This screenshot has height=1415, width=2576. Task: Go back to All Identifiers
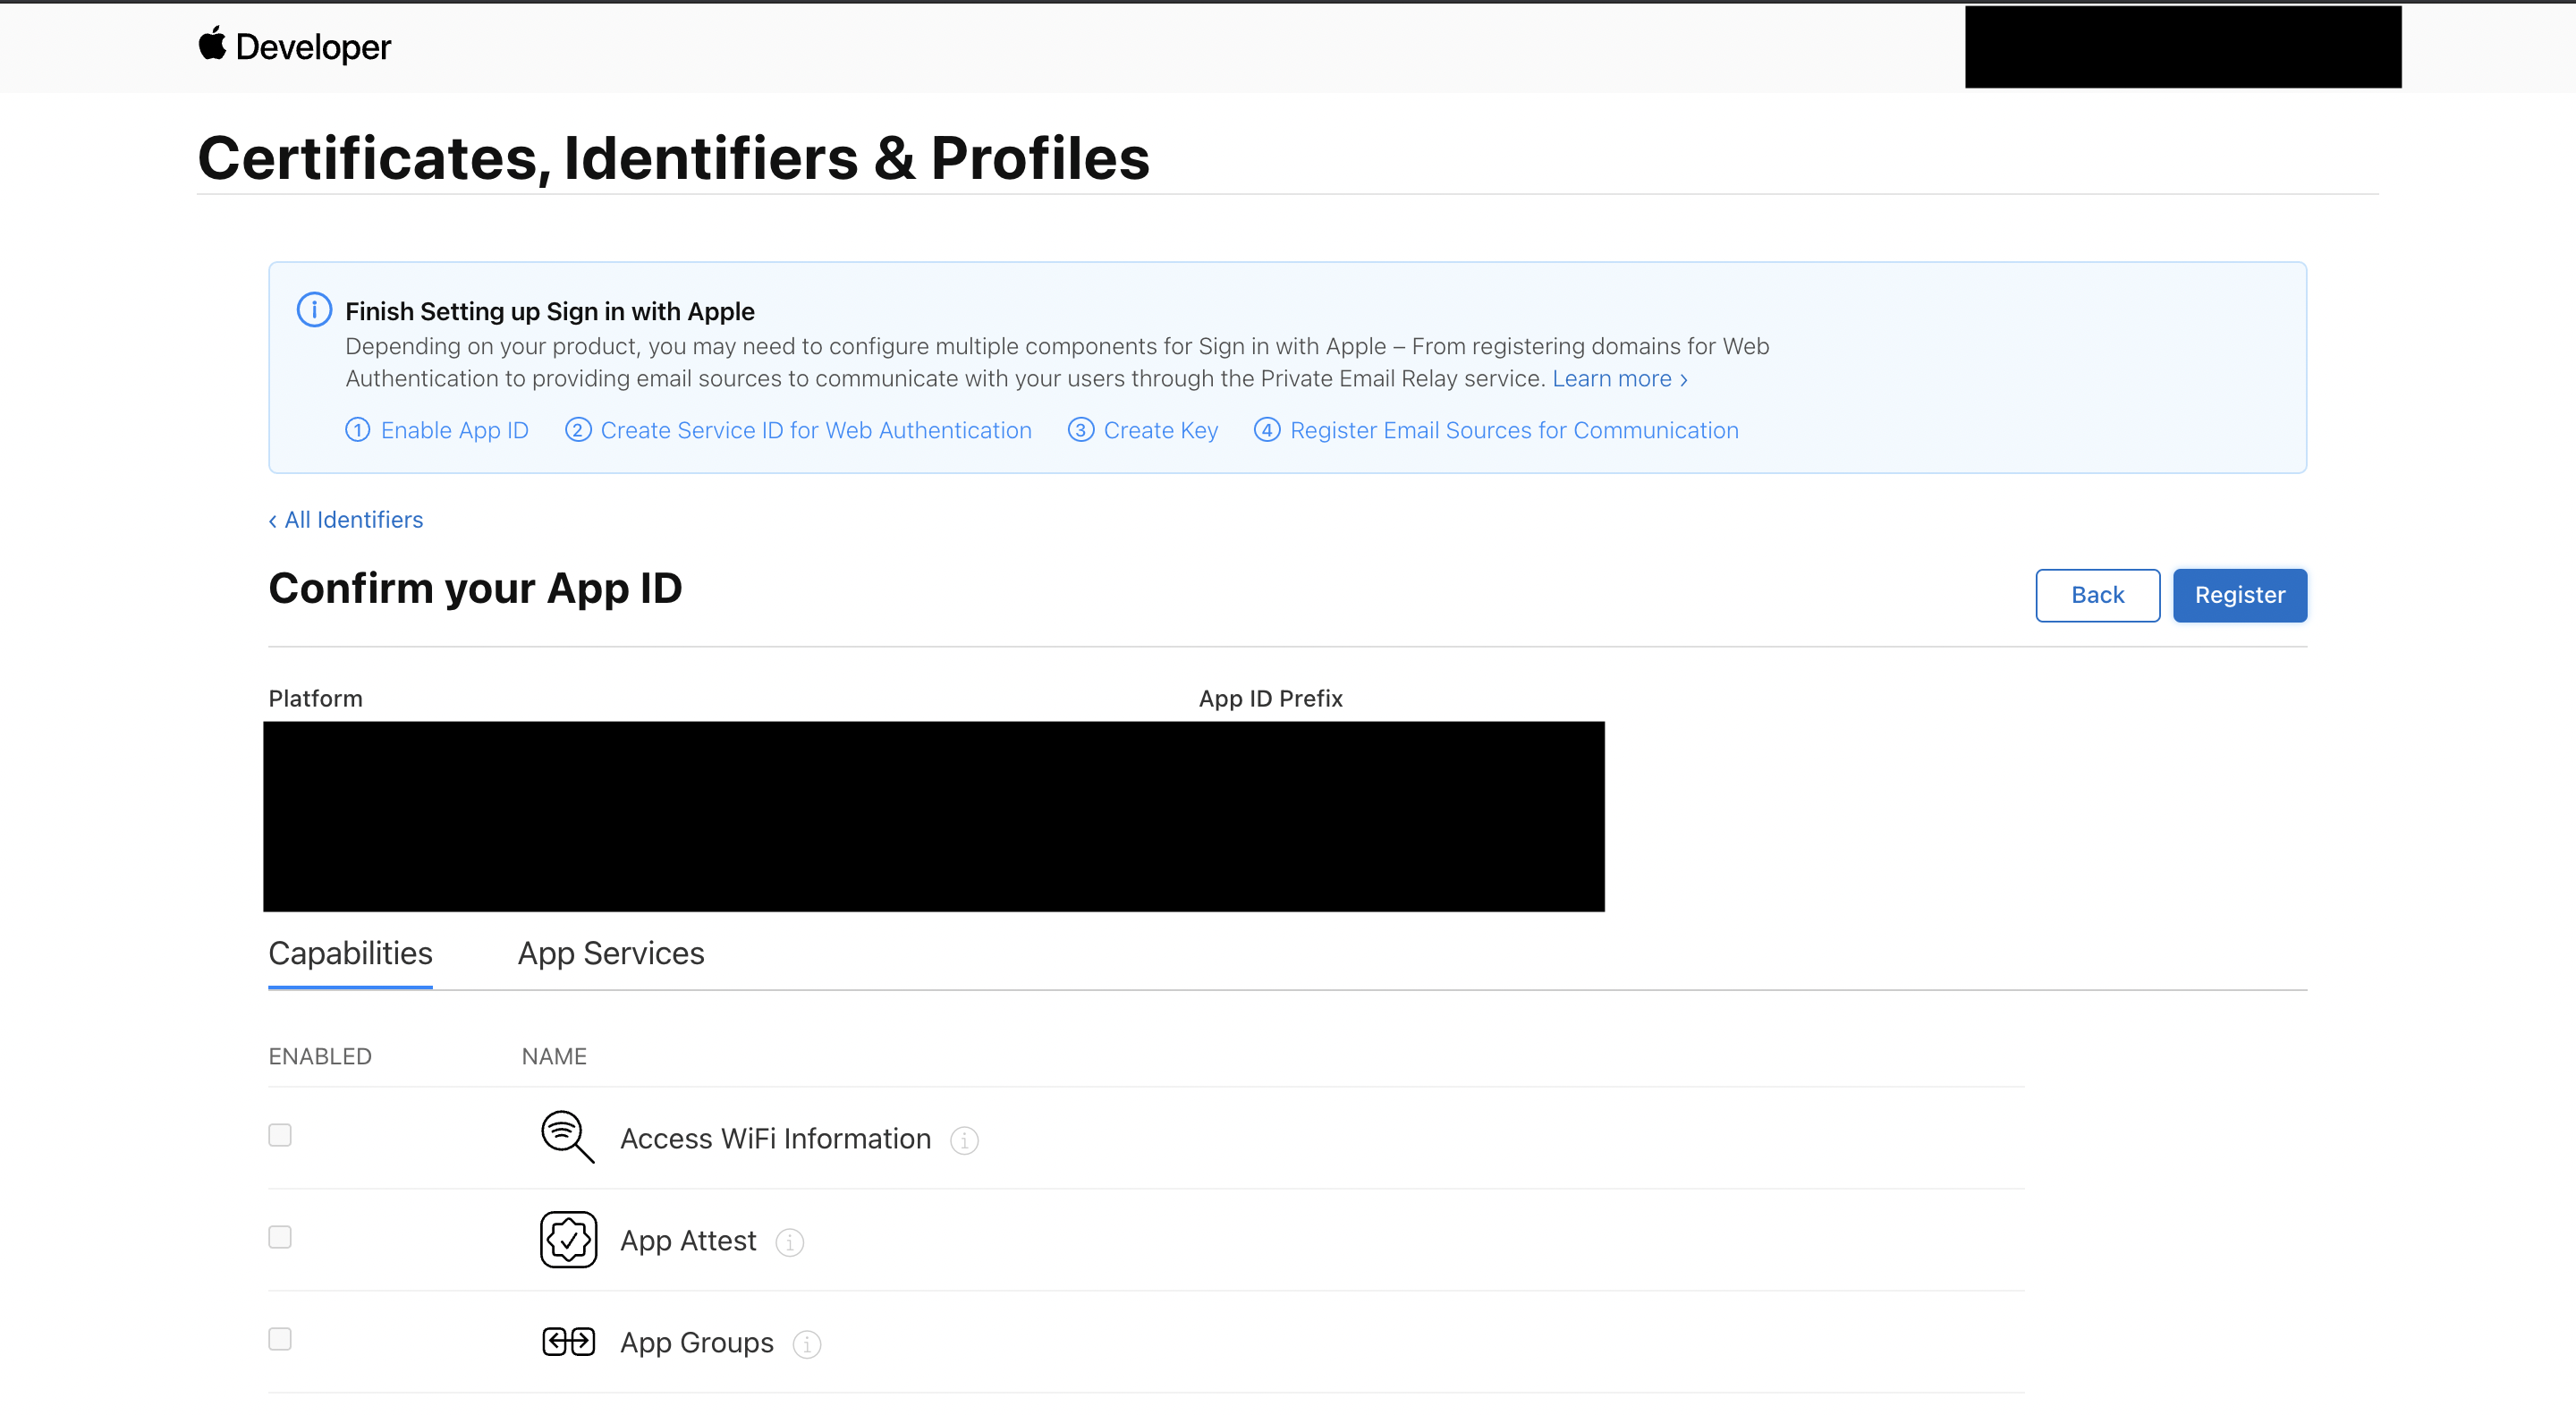tap(346, 520)
